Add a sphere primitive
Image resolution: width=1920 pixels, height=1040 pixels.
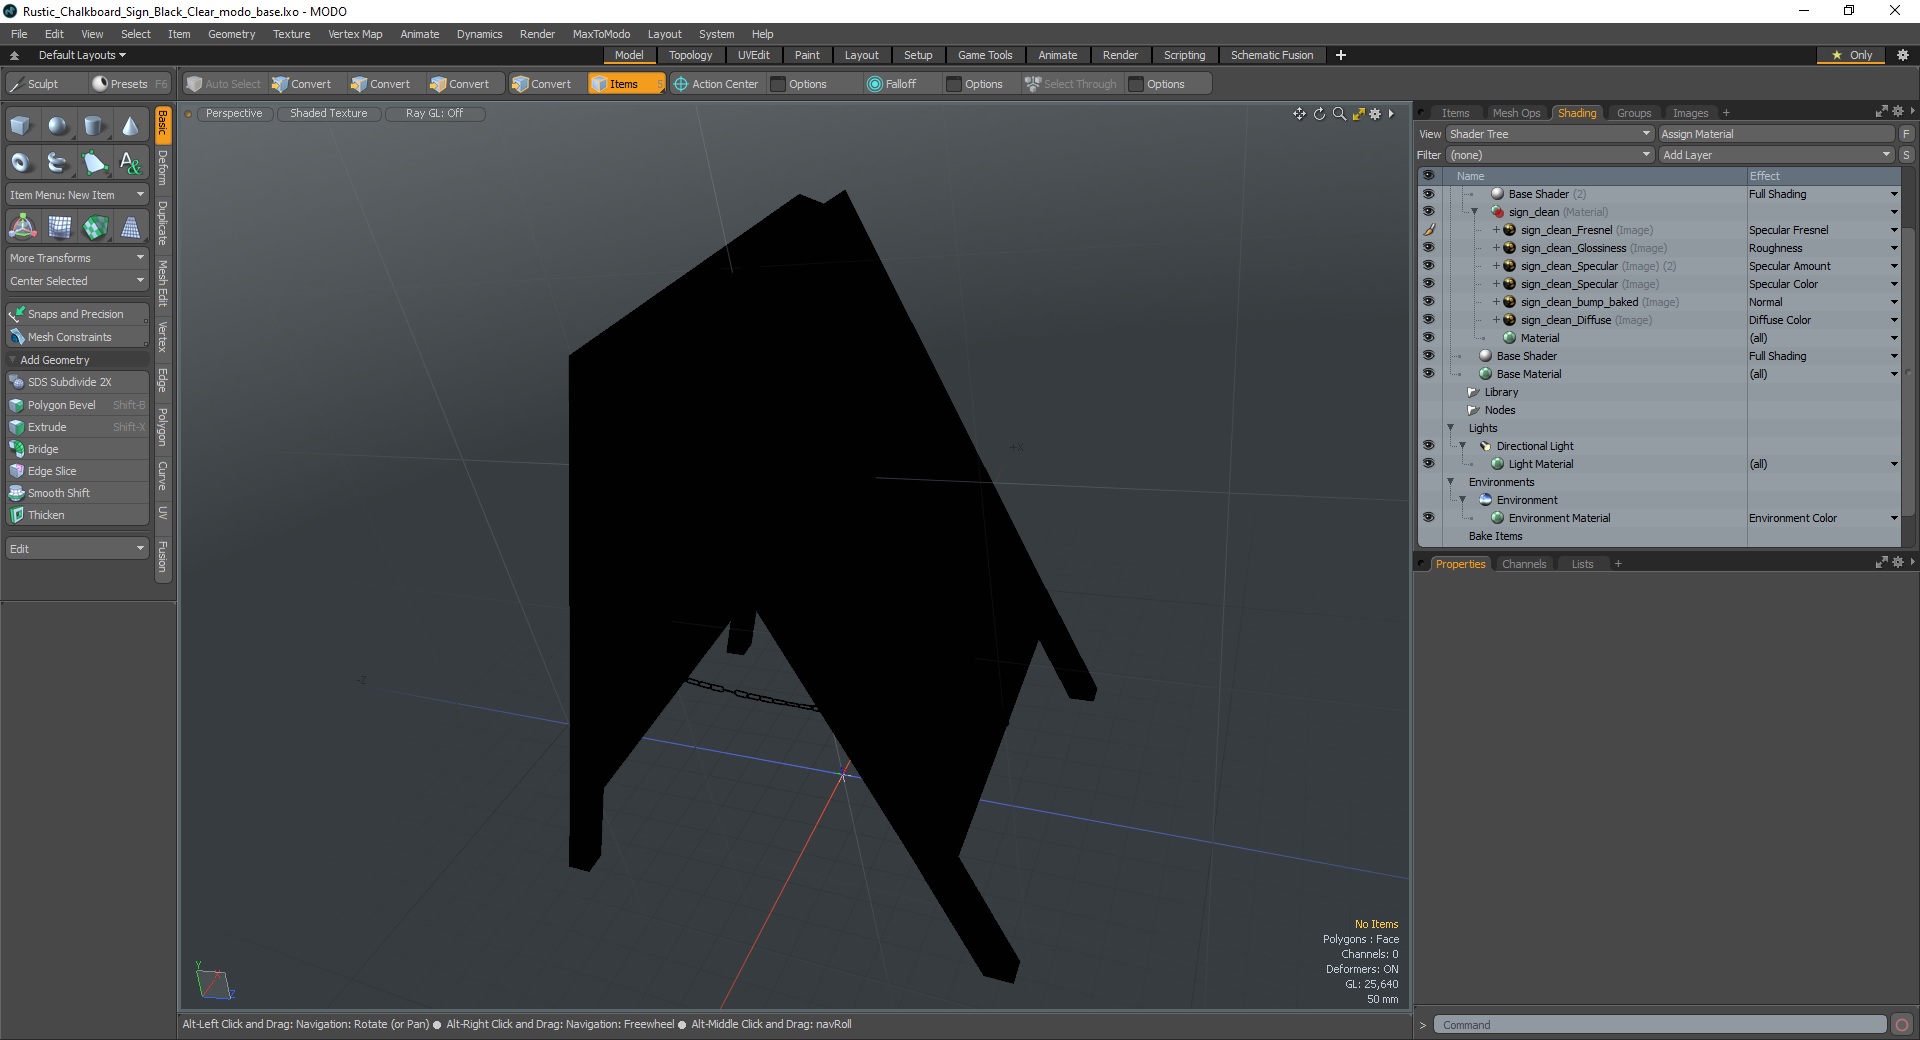point(58,126)
